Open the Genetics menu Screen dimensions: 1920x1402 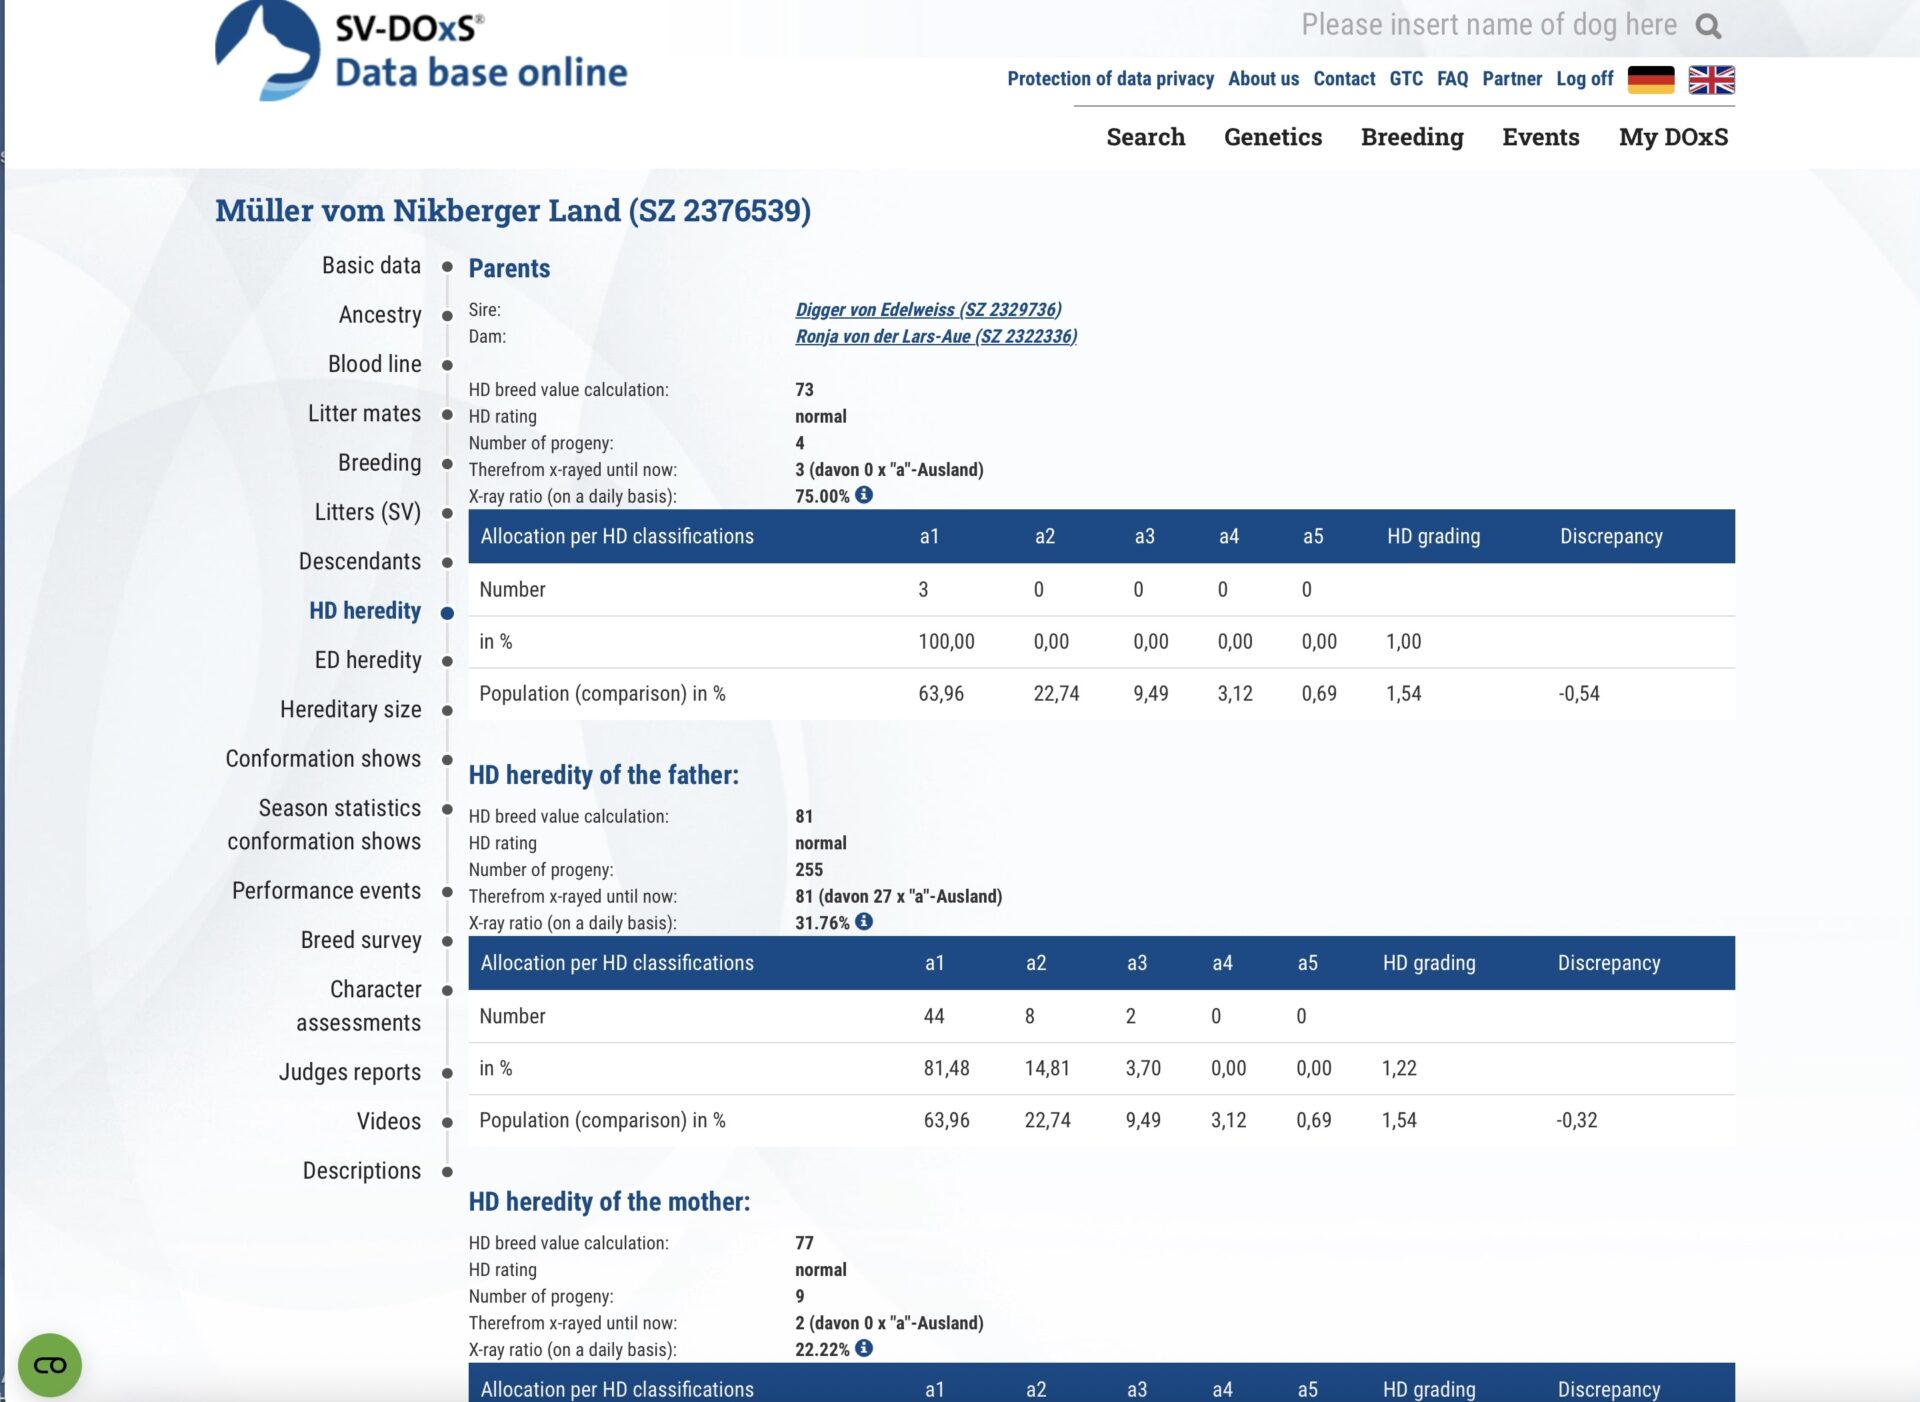[x=1272, y=137]
